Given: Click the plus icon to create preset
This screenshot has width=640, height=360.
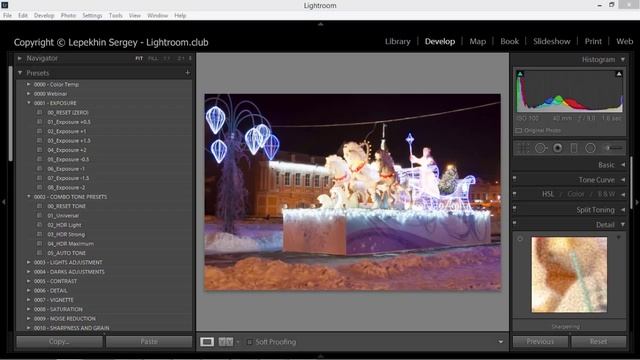Looking at the screenshot, I should [187, 73].
